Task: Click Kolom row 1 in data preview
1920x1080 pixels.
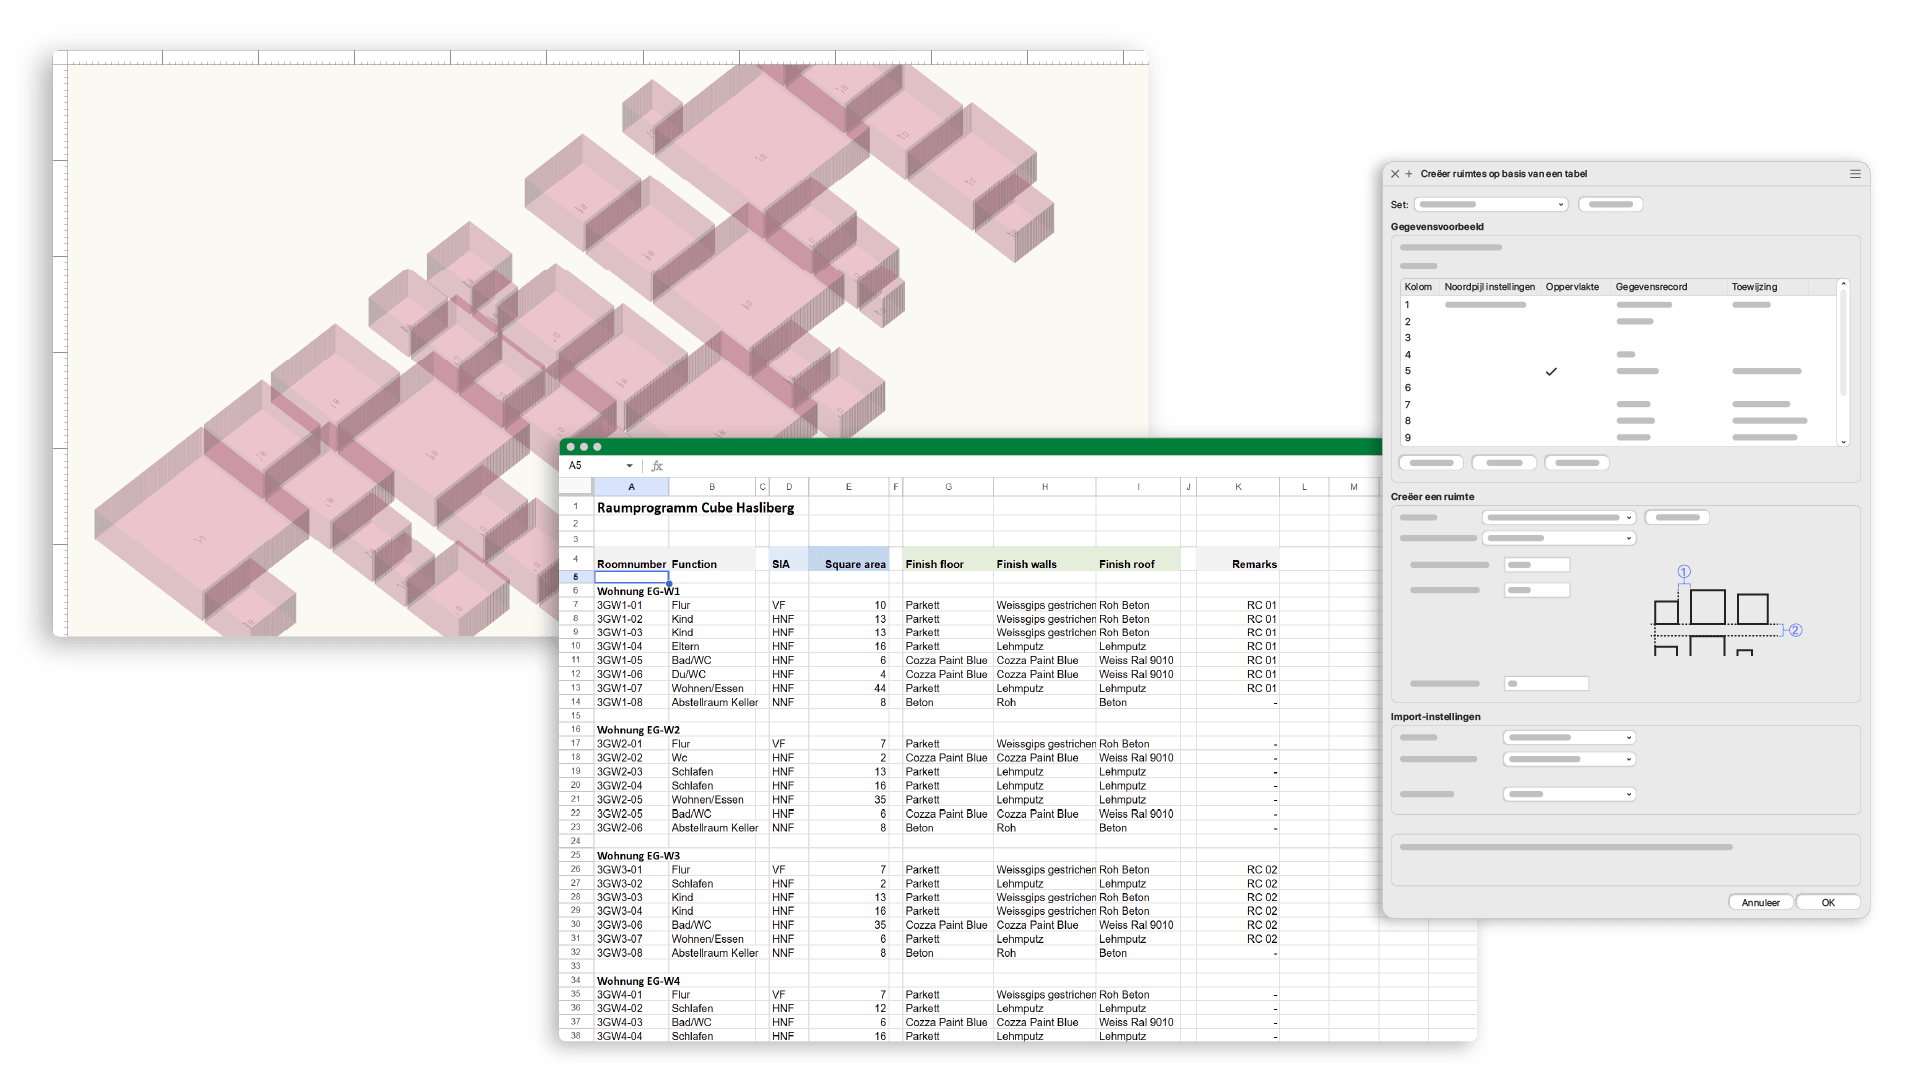Action: pyautogui.click(x=1407, y=305)
